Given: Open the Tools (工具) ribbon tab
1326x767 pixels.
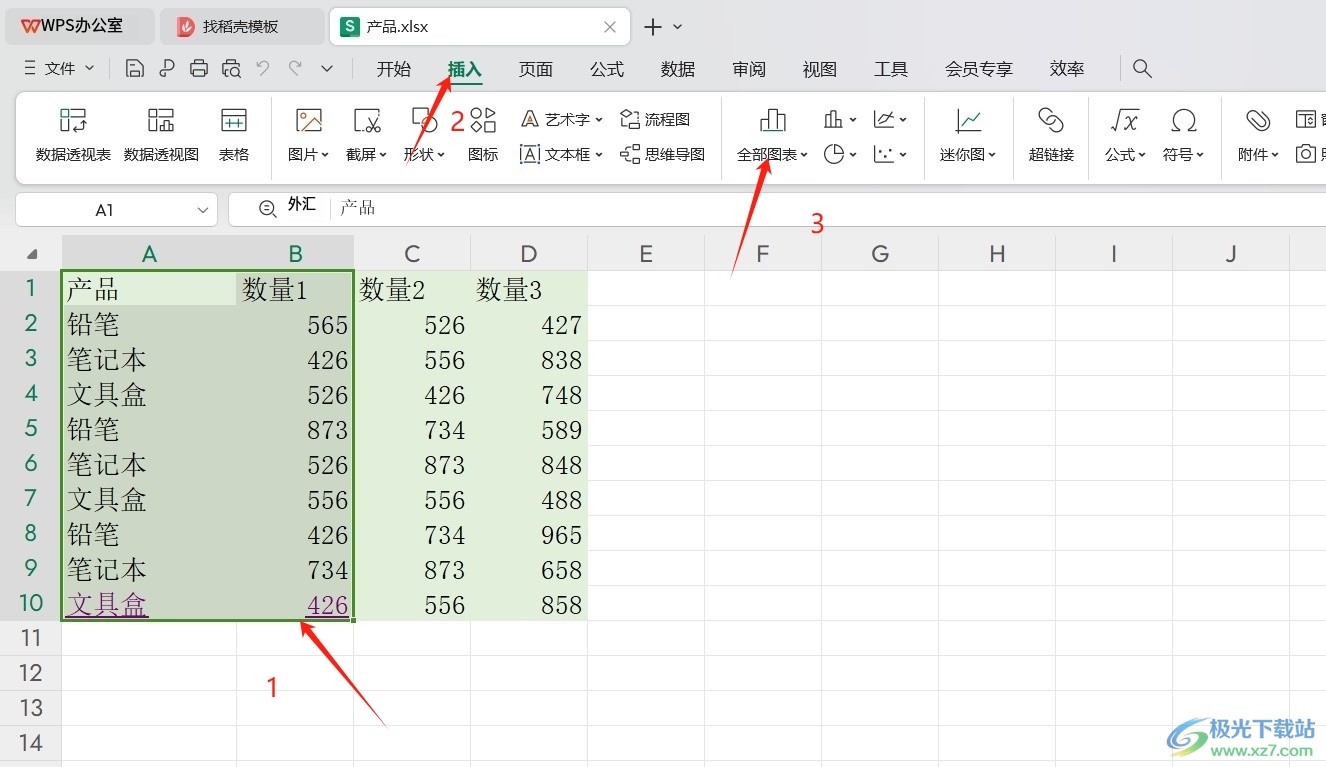Looking at the screenshot, I should (x=891, y=69).
